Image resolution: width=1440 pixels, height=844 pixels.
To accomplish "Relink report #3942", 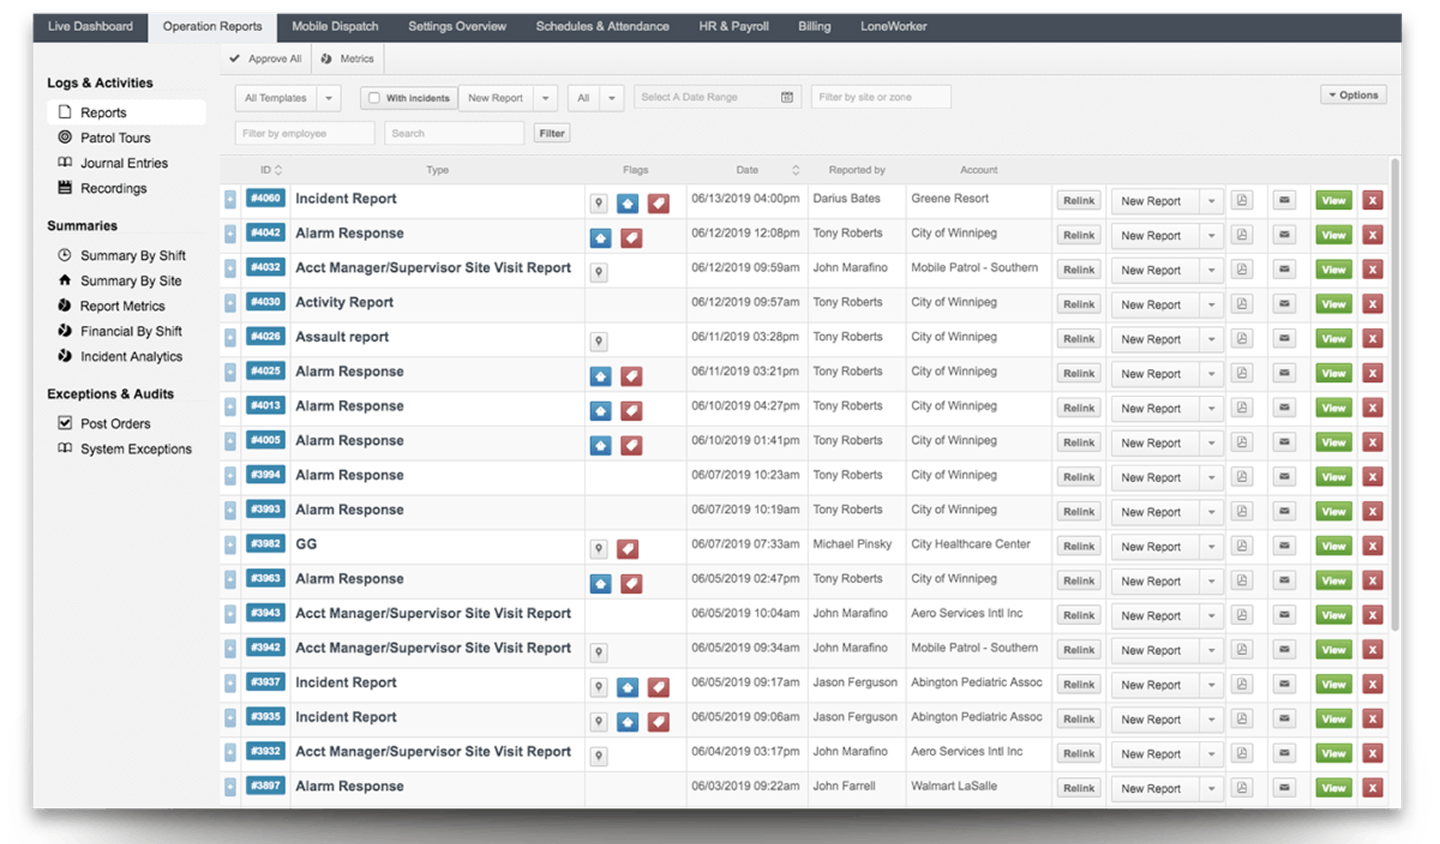I will click(x=1078, y=650).
